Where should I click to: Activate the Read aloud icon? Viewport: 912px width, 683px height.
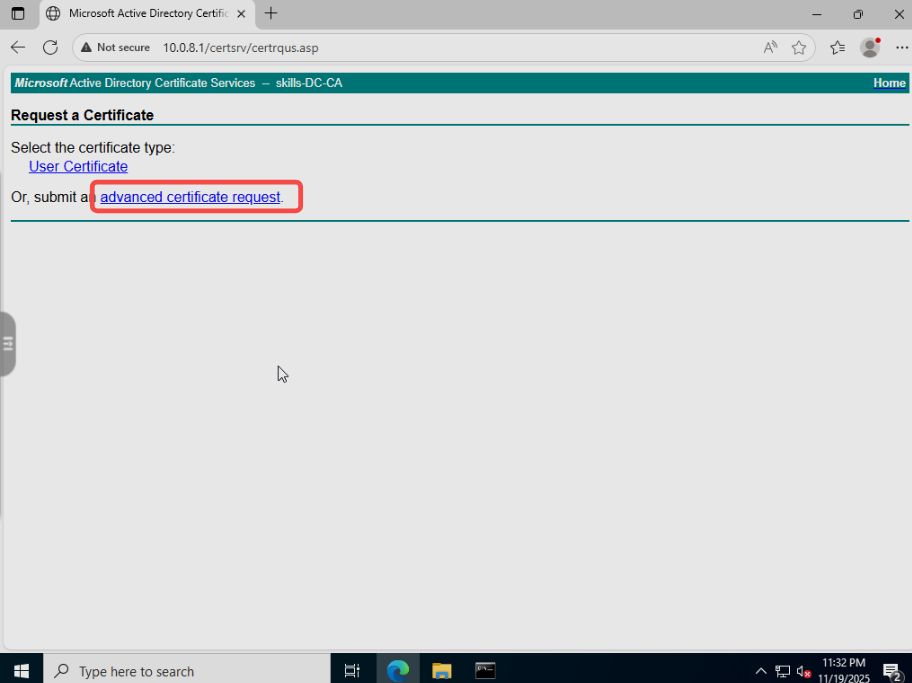click(770, 48)
